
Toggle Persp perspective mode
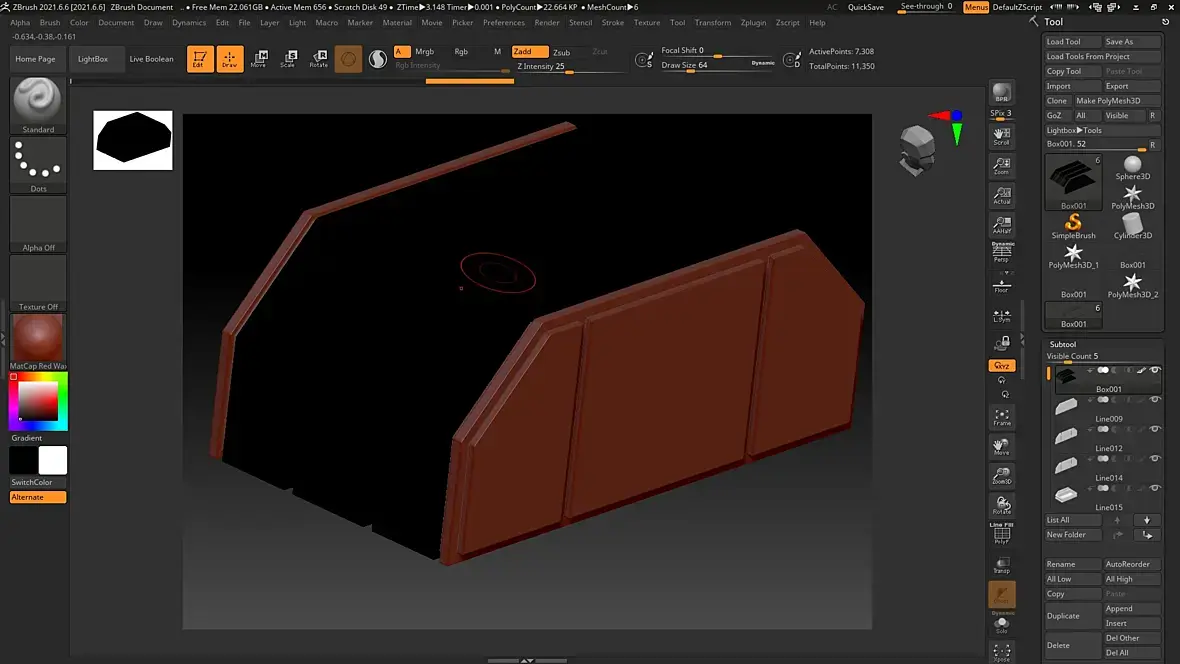point(1001,254)
